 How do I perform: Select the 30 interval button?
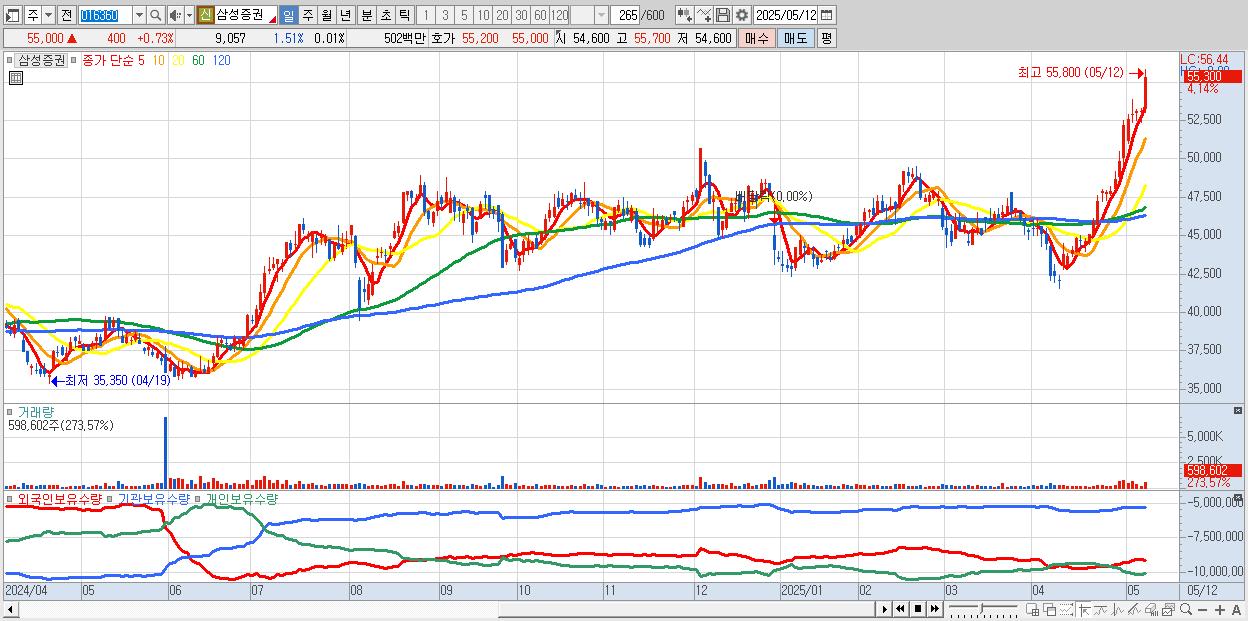pyautogui.click(x=521, y=15)
